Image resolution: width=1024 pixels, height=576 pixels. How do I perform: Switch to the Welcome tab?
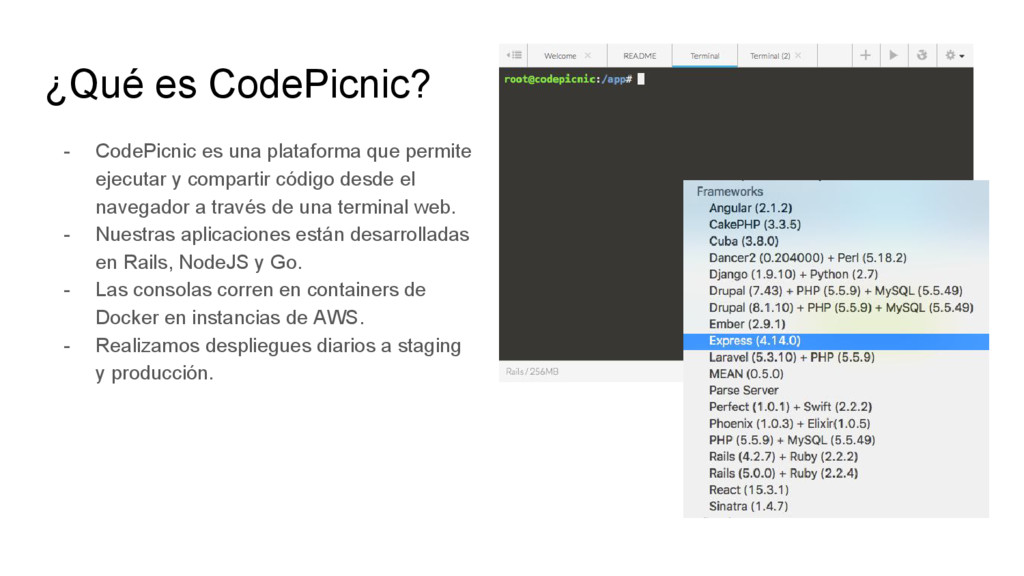pos(560,56)
